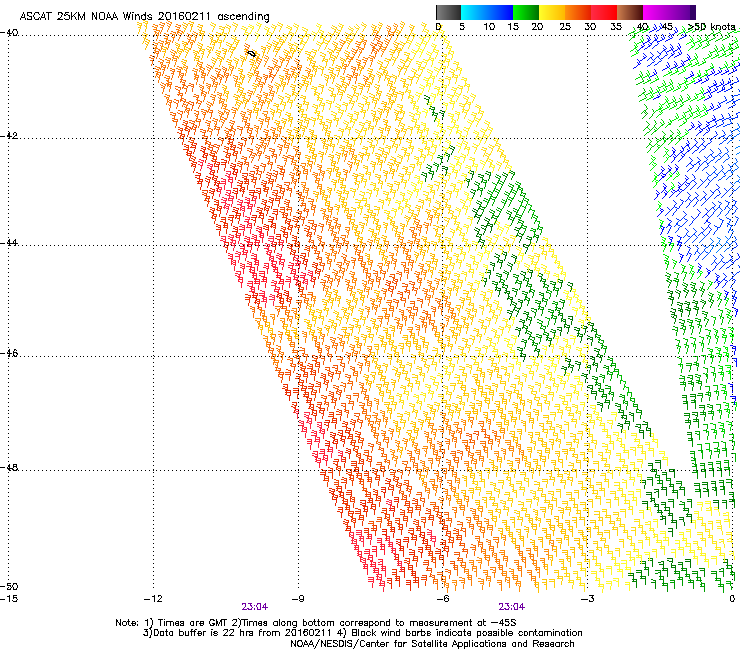Click the -9 longitude axis label
Image resolution: width=740 pixels, height=650 pixels.
click(298, 599)
